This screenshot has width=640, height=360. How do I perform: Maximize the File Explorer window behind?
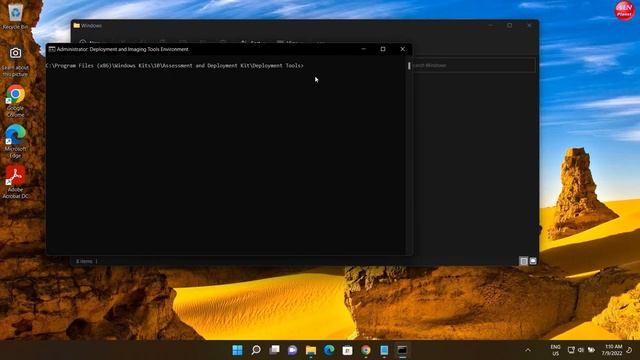click(509, 25)
